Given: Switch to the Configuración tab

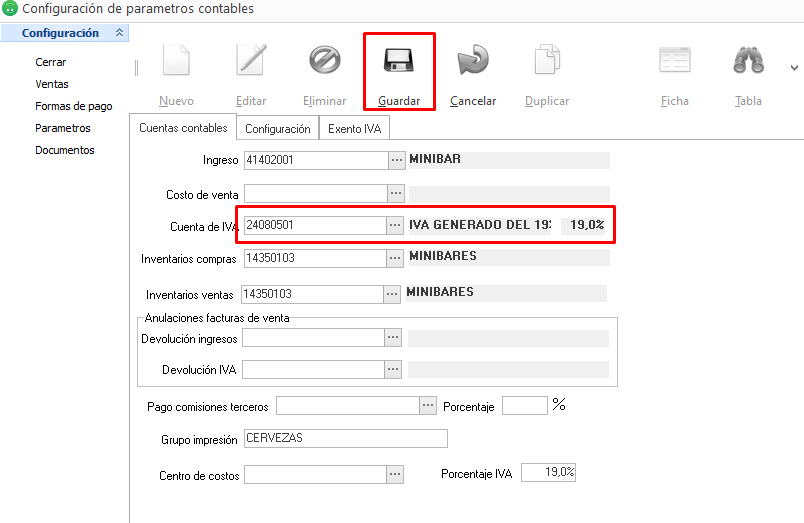Looking at the screenshot, I should click(277, 129).
